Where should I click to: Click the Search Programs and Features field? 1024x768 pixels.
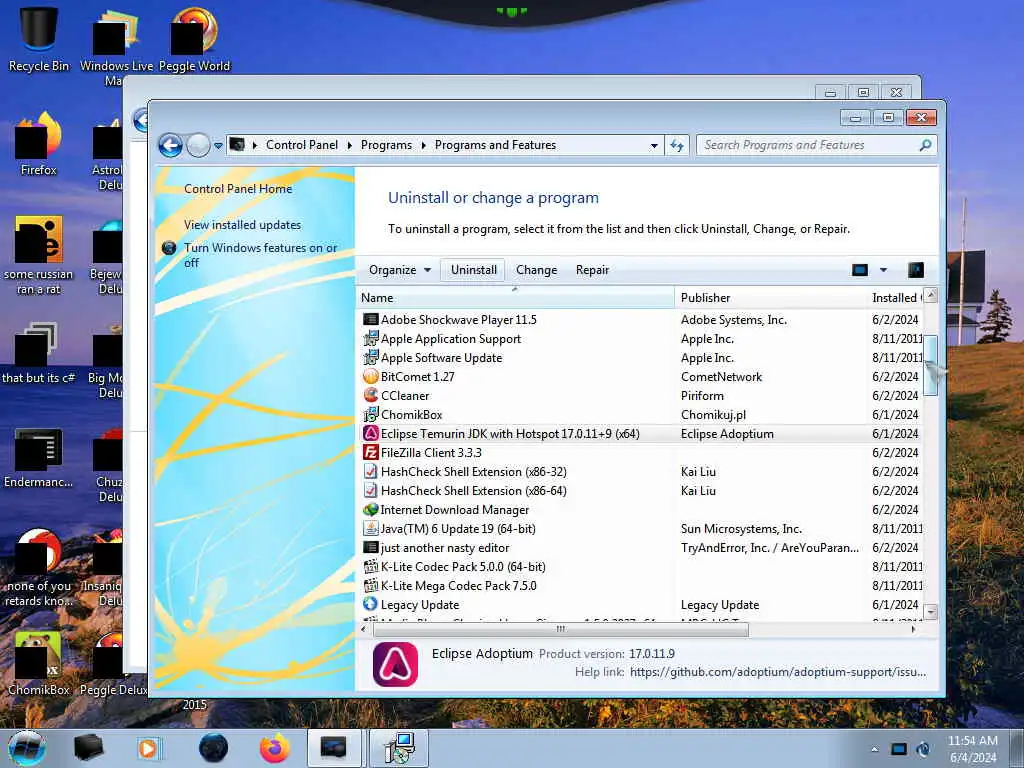tap(816, 145)
